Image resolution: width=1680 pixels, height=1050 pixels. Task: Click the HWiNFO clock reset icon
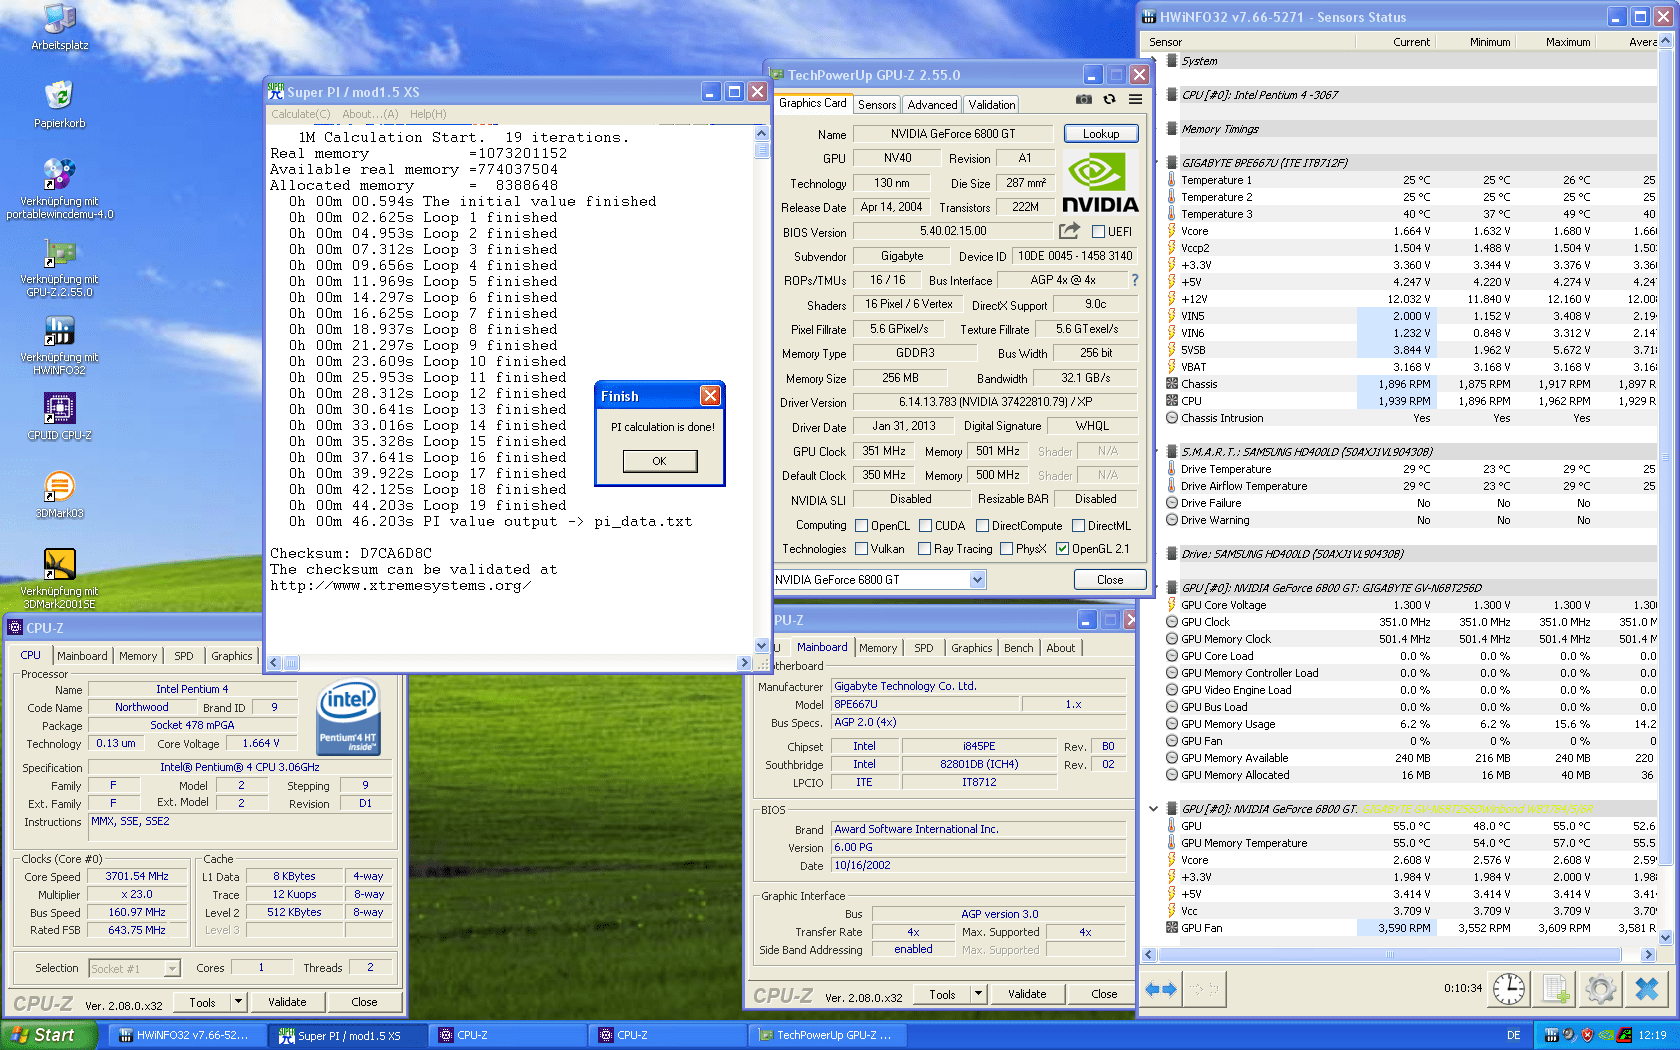tap(1508, 989)
